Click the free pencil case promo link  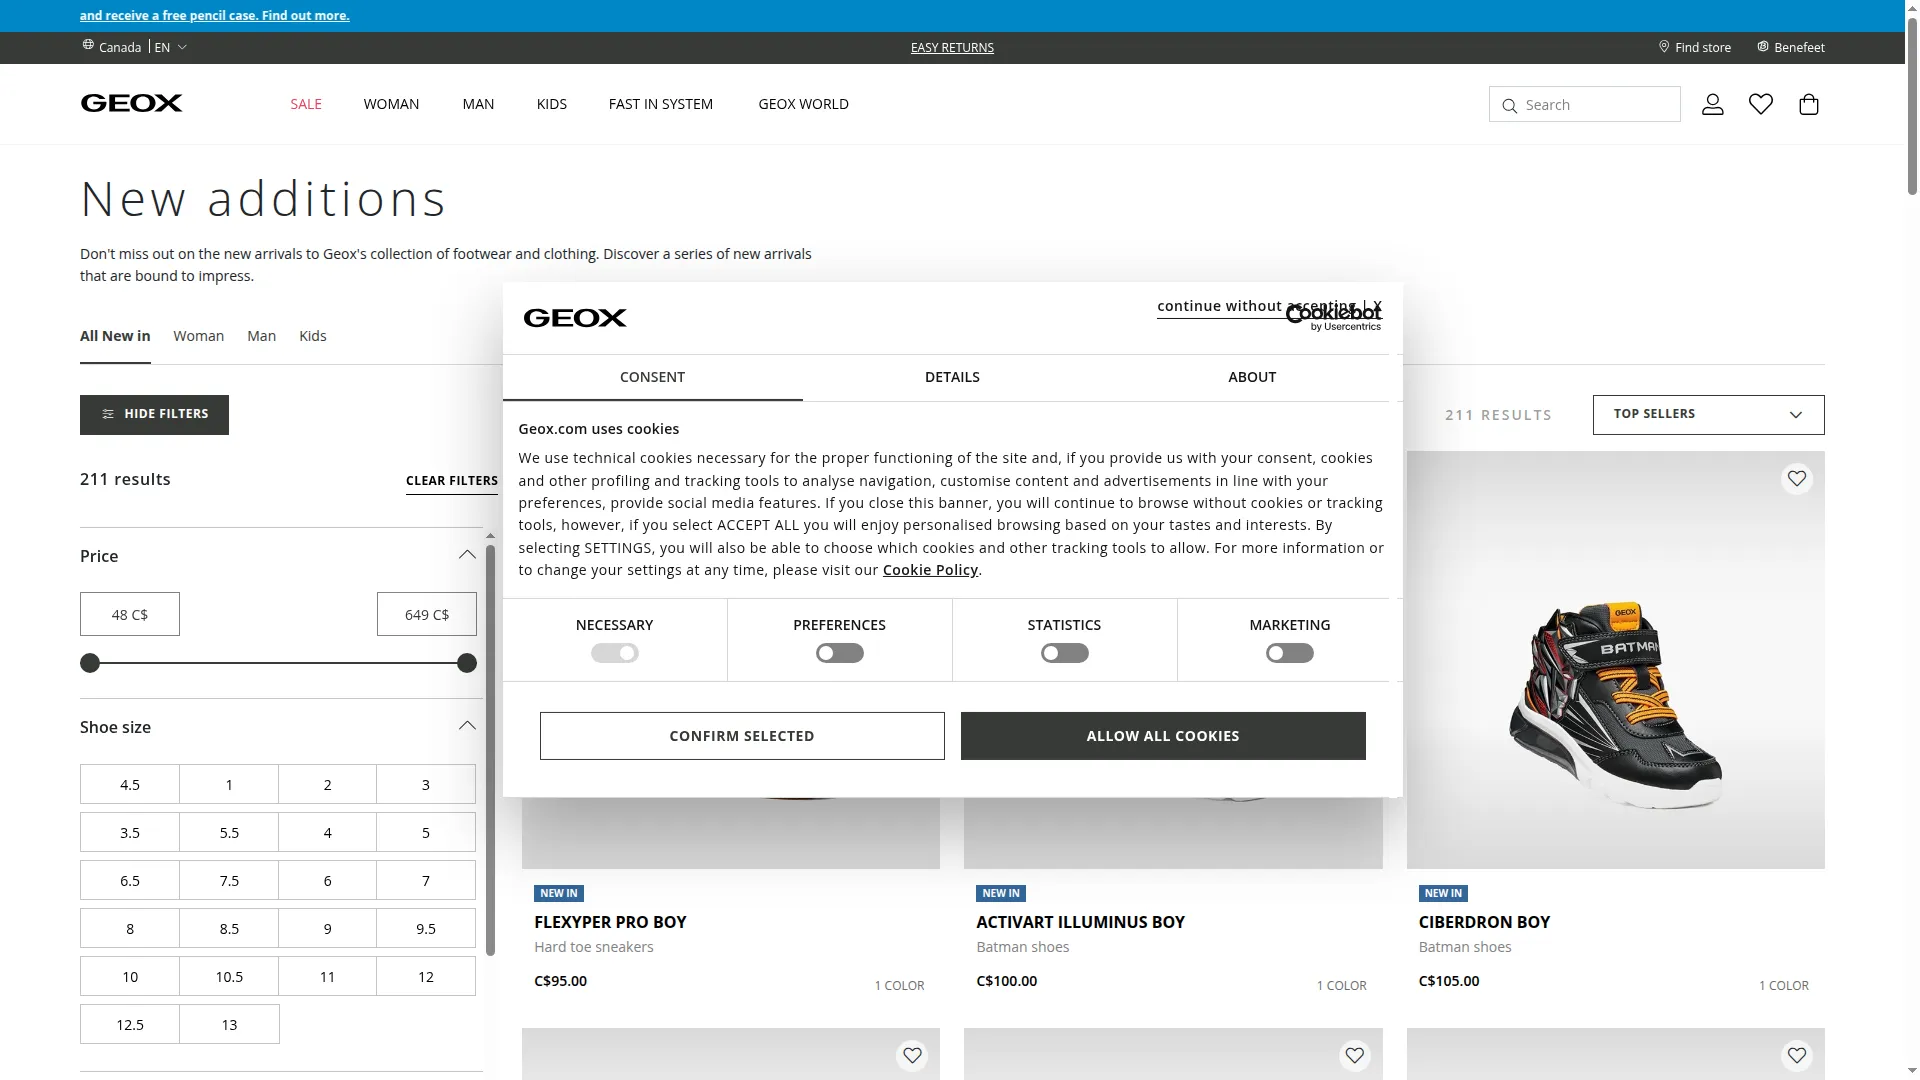[x=215, y=16]
